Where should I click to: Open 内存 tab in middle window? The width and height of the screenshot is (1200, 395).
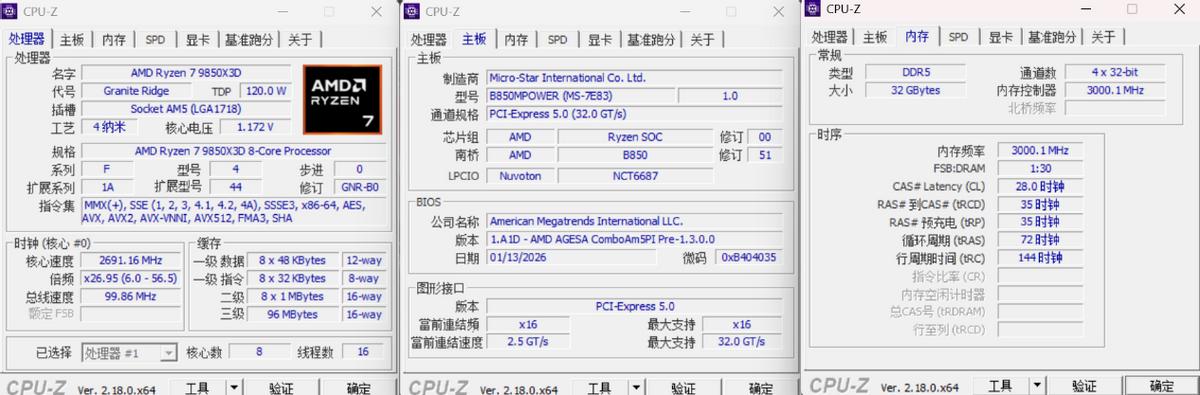click(516, 40)
